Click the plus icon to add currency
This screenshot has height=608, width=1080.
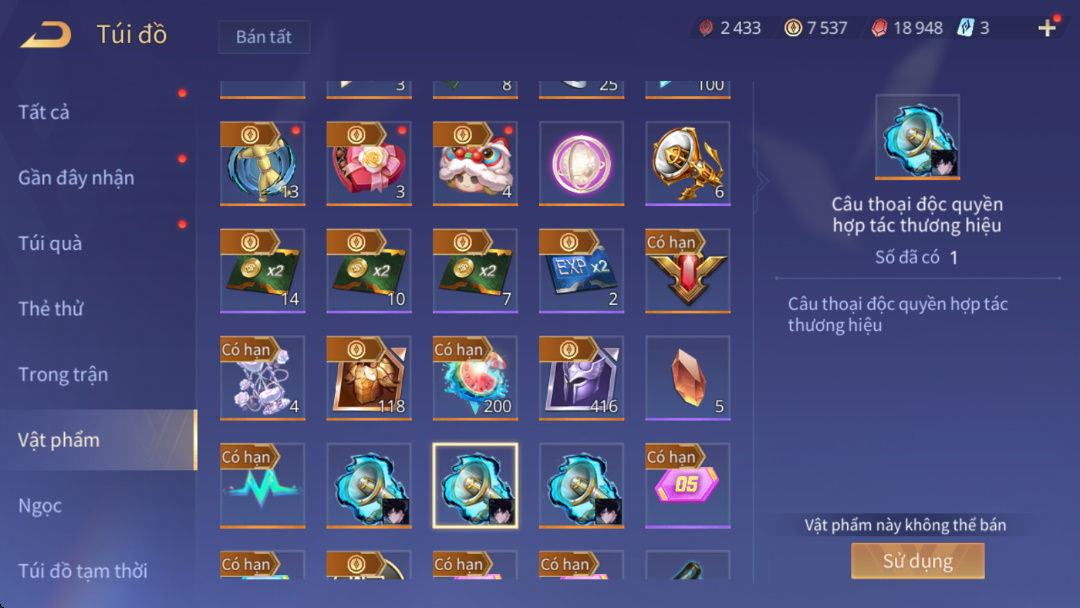1047,28
